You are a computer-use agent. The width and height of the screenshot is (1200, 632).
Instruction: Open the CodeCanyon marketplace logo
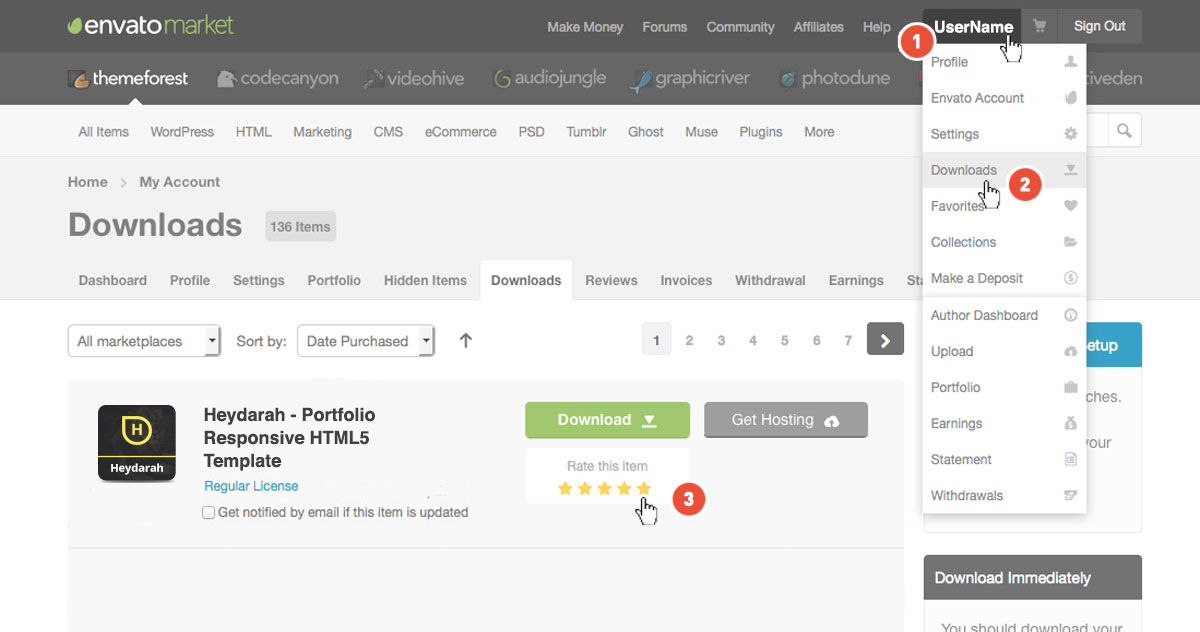(277, 78)
